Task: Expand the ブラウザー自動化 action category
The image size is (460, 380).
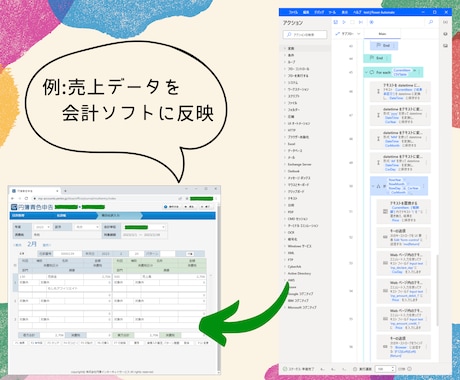Action: tap(285, 137)
